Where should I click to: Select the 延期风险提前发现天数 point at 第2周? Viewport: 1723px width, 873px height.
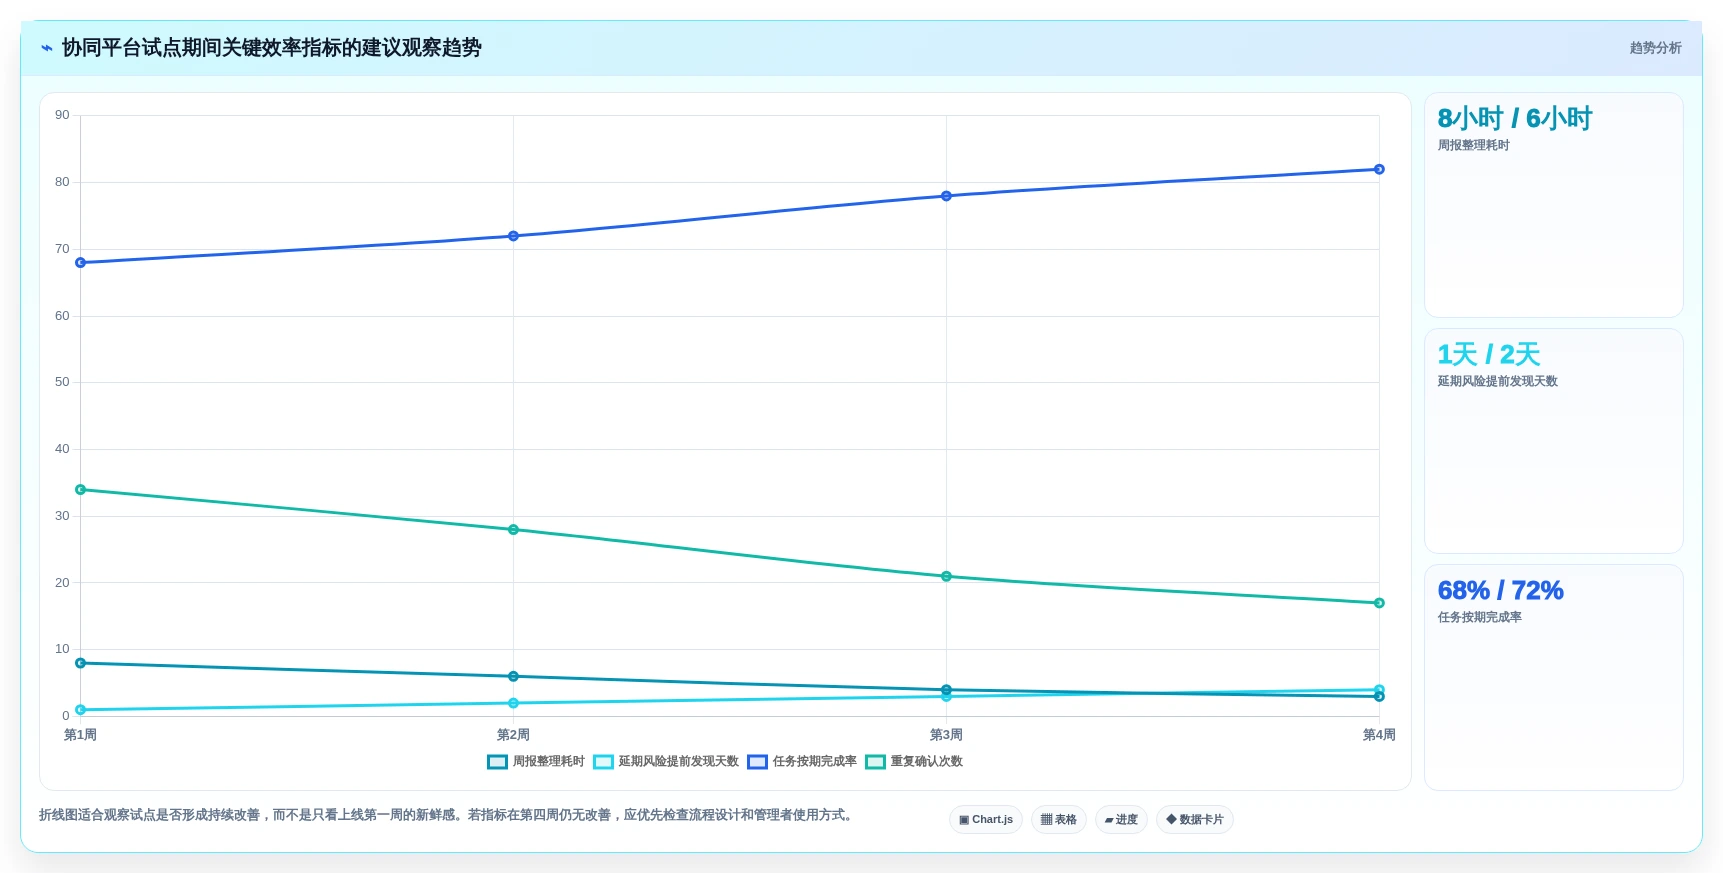[x=513, y=703]
